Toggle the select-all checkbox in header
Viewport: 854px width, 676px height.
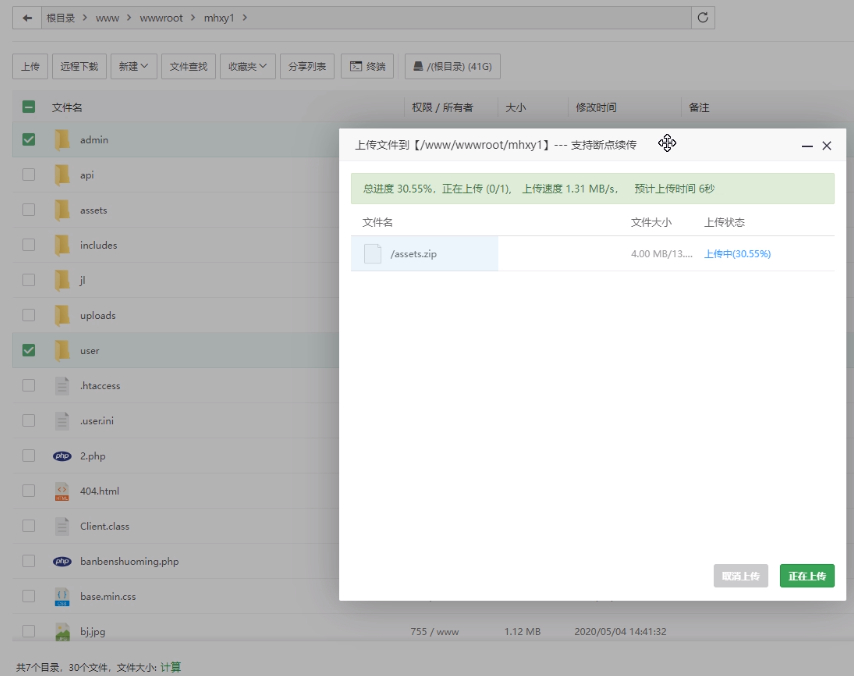coord(29,107)
